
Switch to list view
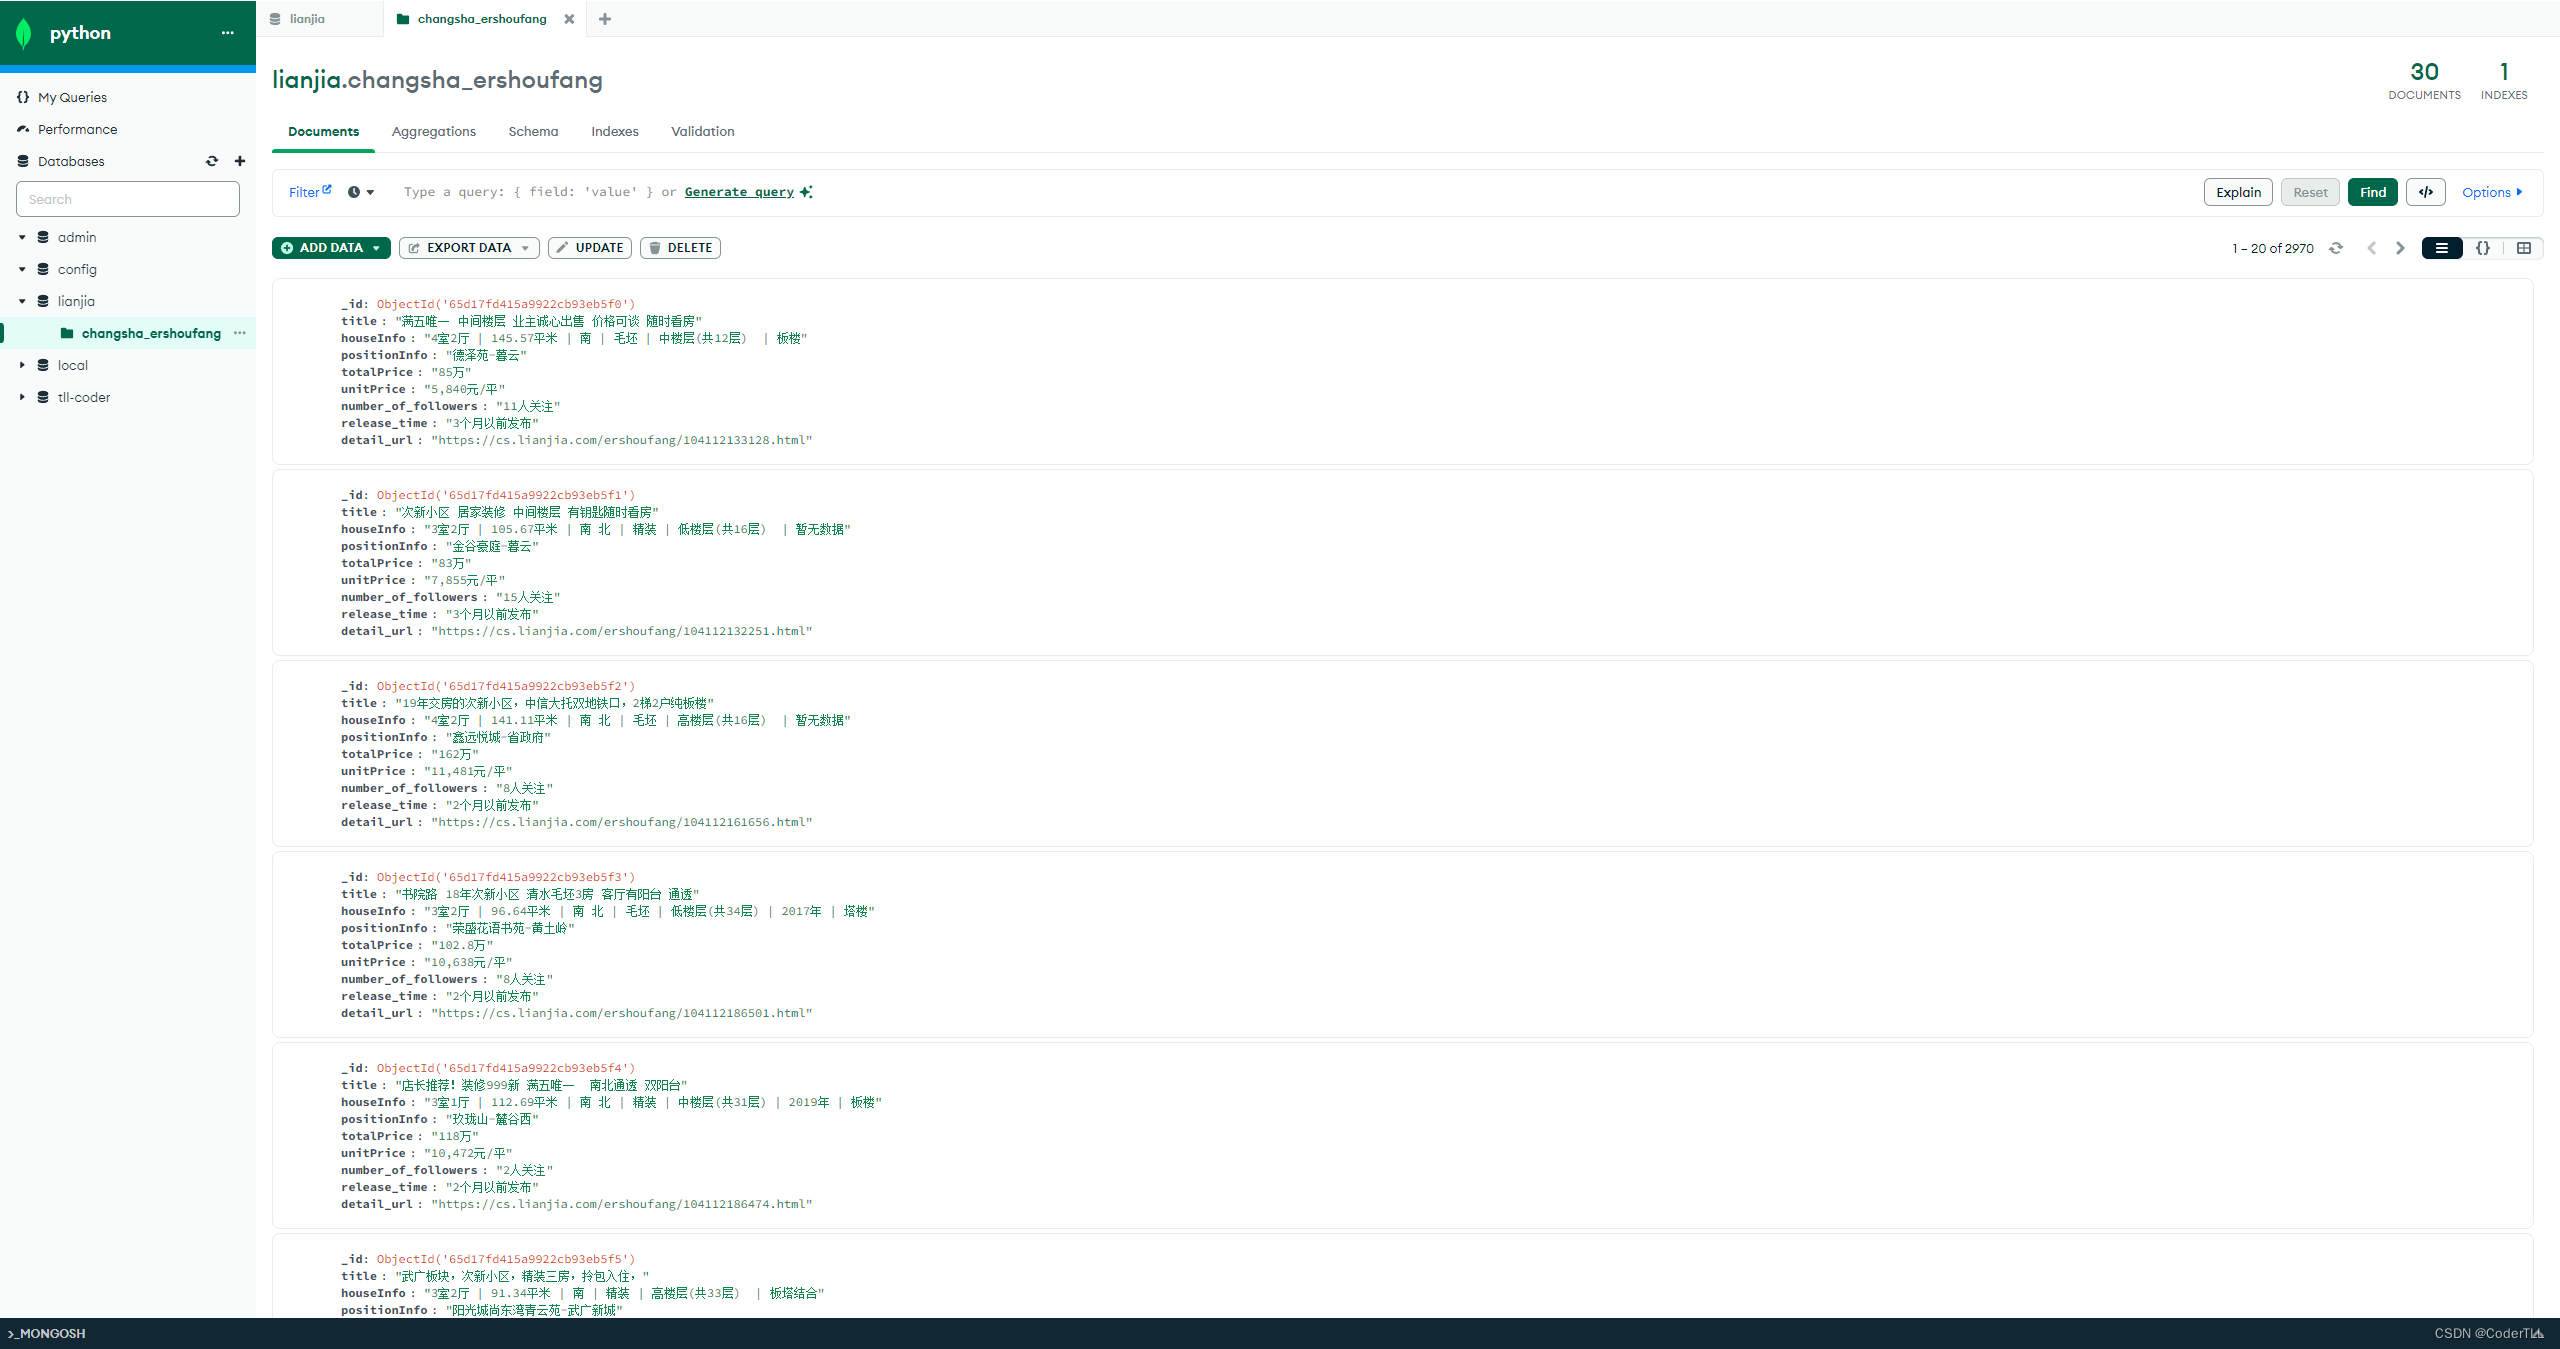click(2442, 248)
